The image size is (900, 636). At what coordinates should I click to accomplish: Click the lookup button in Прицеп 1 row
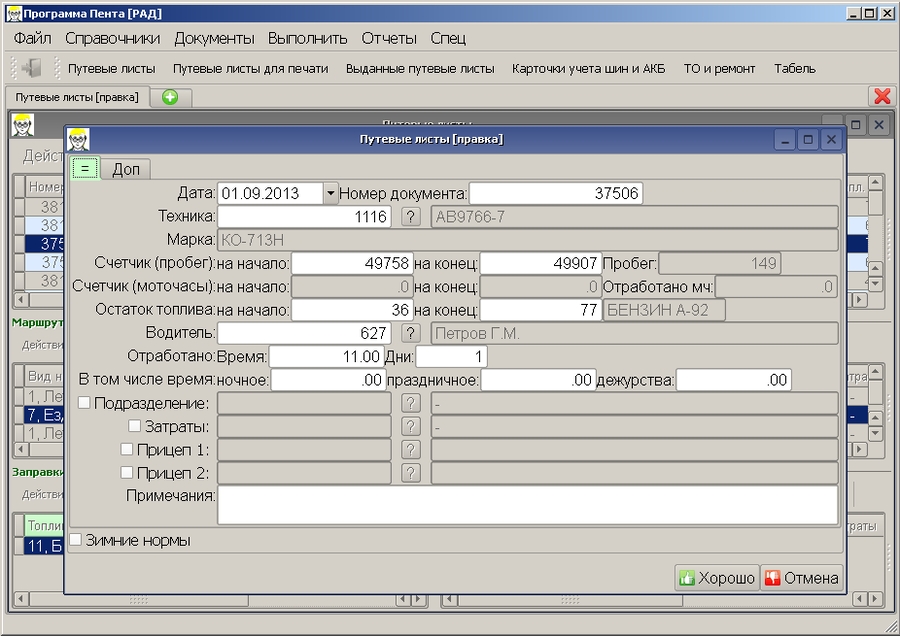(410, 450)
